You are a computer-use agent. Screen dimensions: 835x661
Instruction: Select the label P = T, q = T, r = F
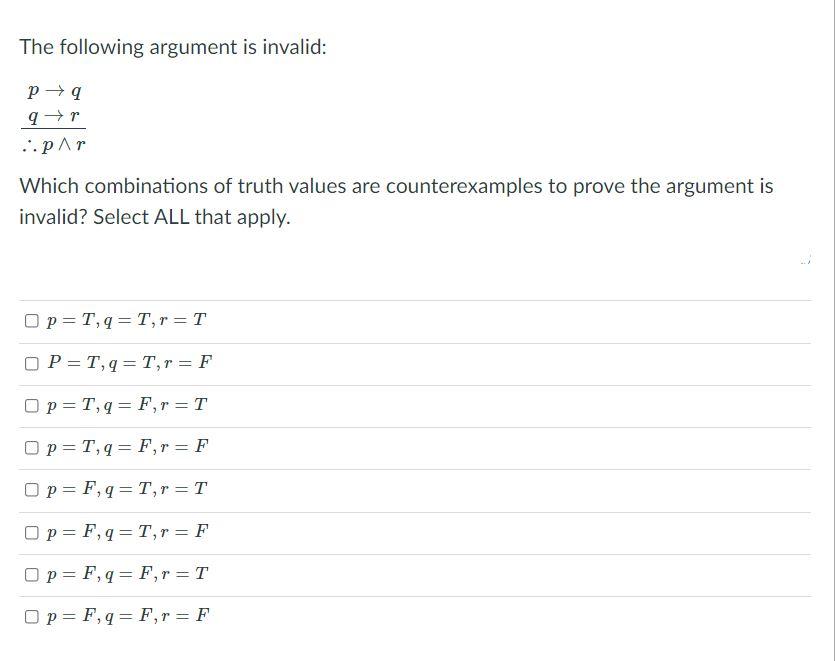pos(124,361)
